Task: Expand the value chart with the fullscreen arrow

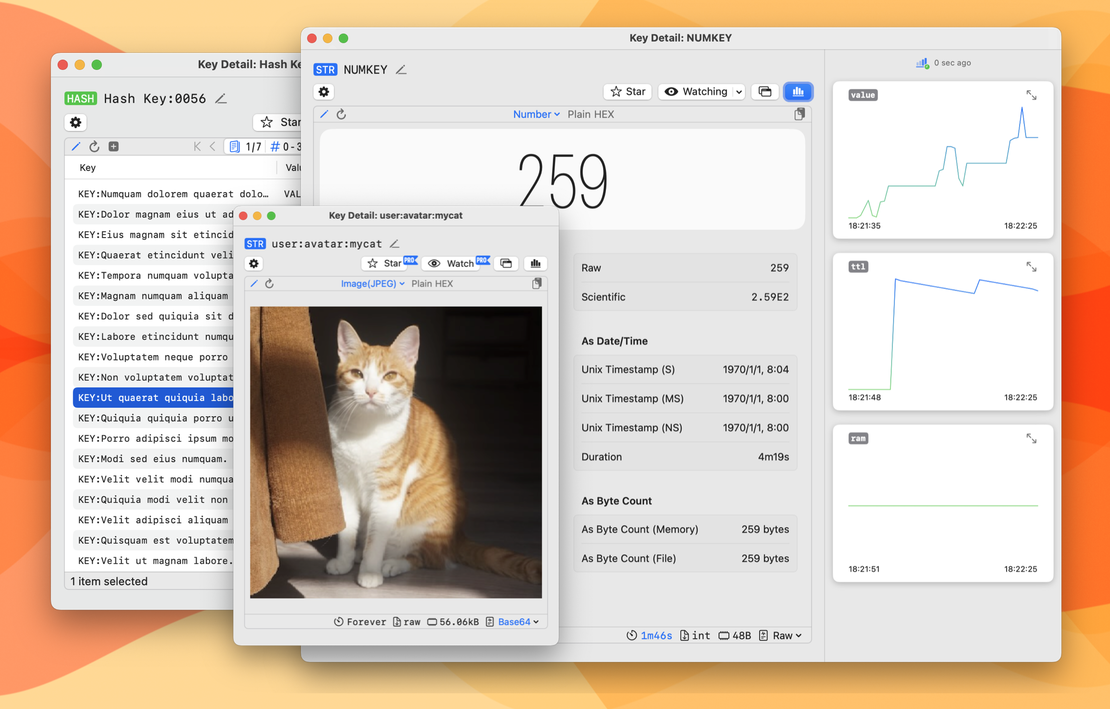Action: pos(1031,95)
